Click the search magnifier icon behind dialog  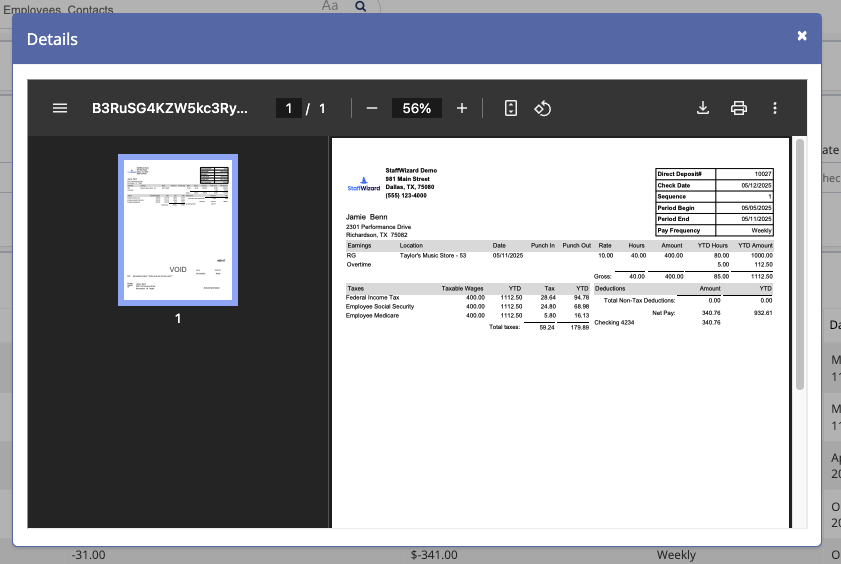point(361,6)
